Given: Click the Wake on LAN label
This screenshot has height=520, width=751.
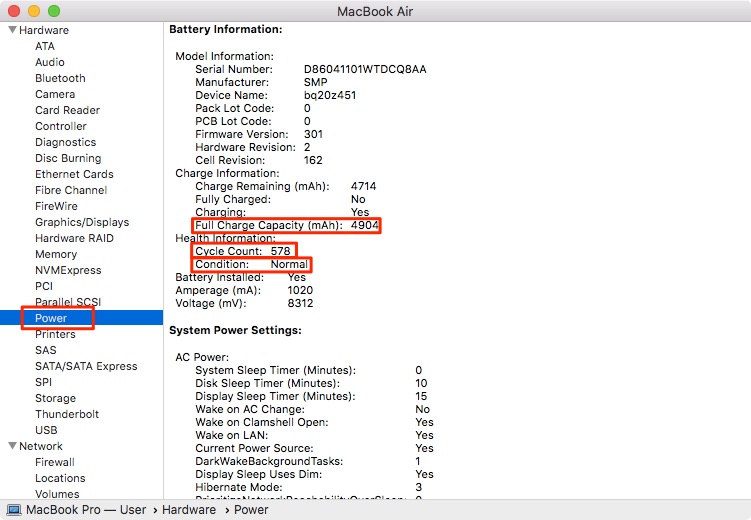Looking at the screenshot, I should click(231, 435).
